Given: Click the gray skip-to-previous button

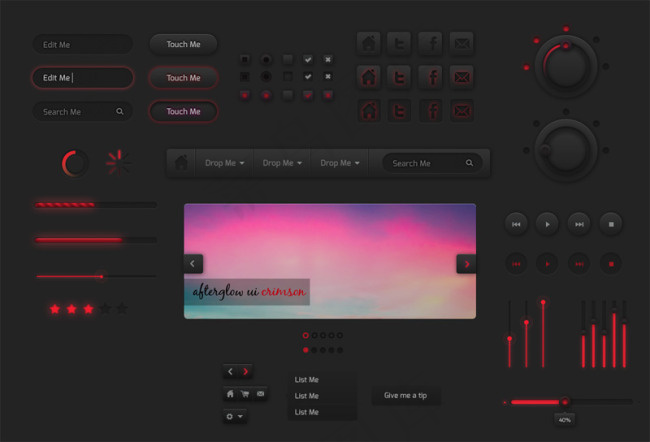Looking at the screenshot, I should (516, 224).
